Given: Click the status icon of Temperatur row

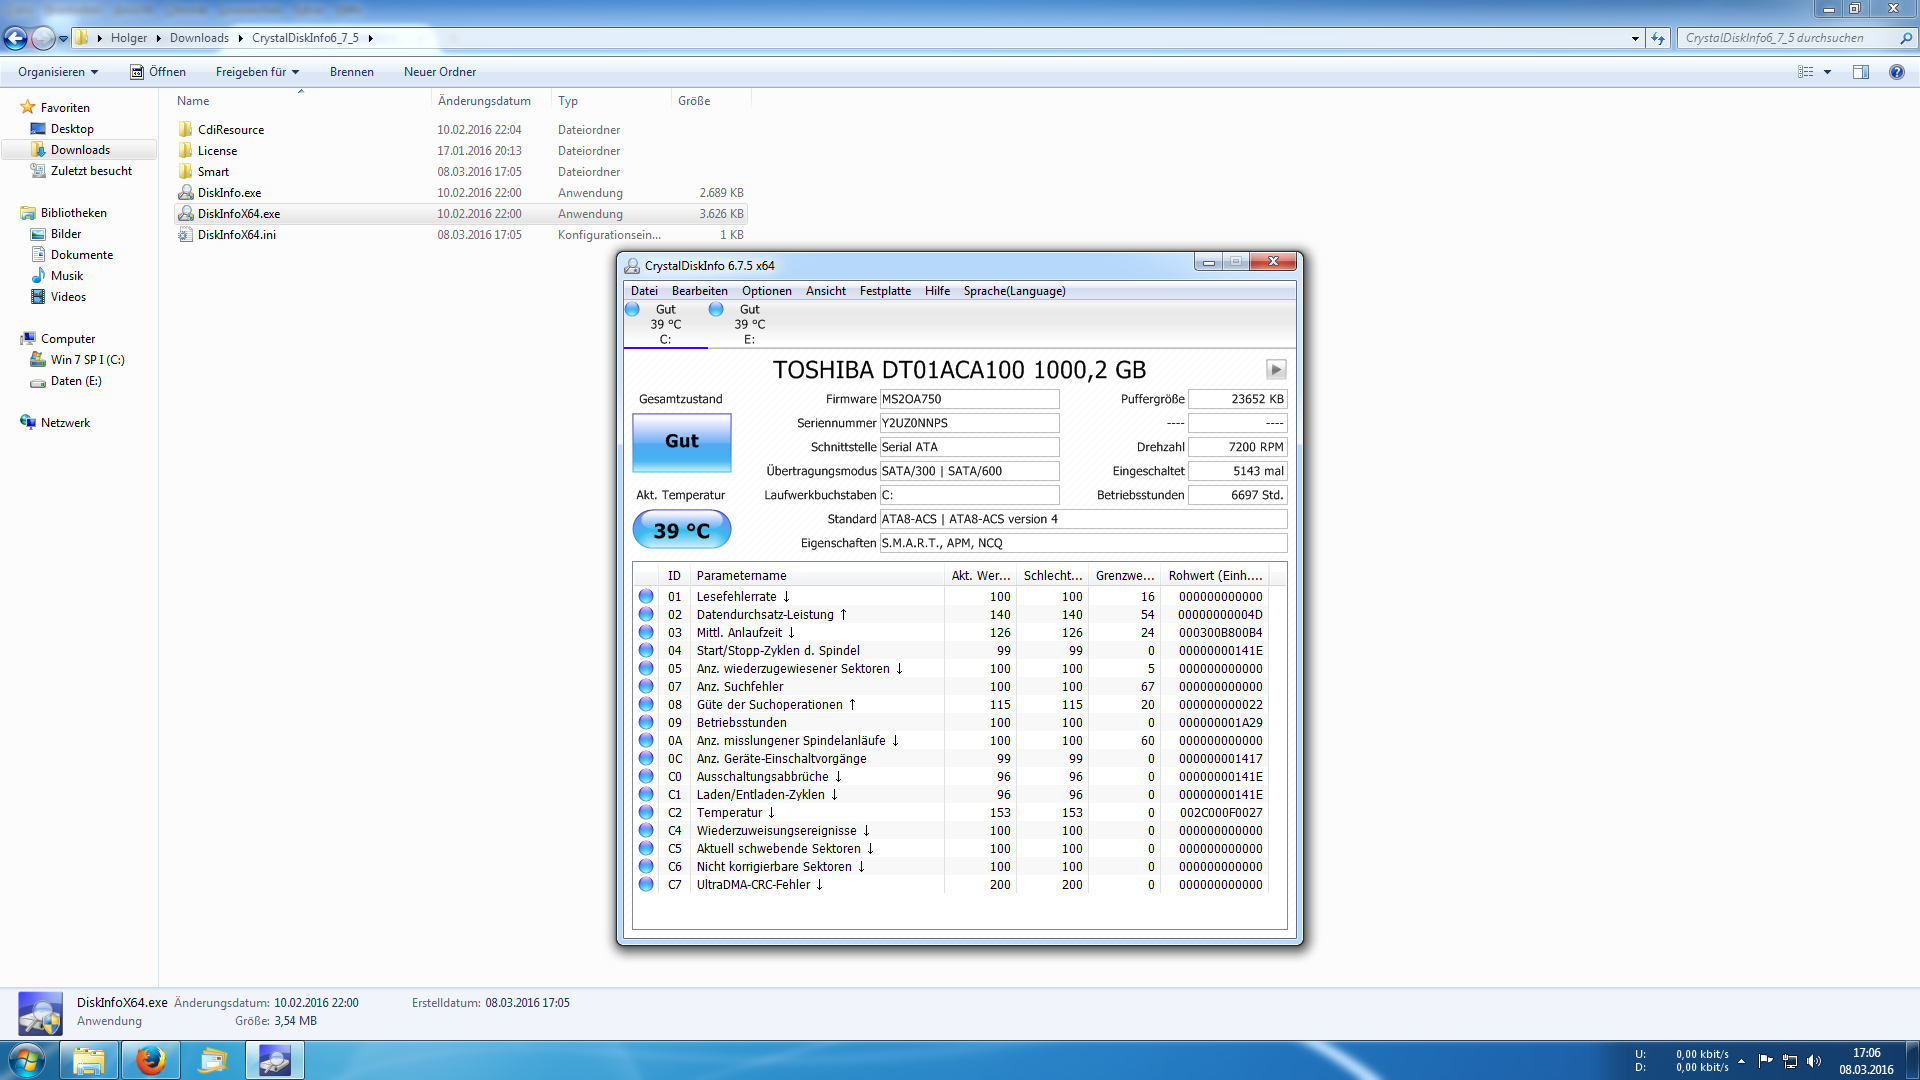Looking at the screenshot, I should click(646, 813).
